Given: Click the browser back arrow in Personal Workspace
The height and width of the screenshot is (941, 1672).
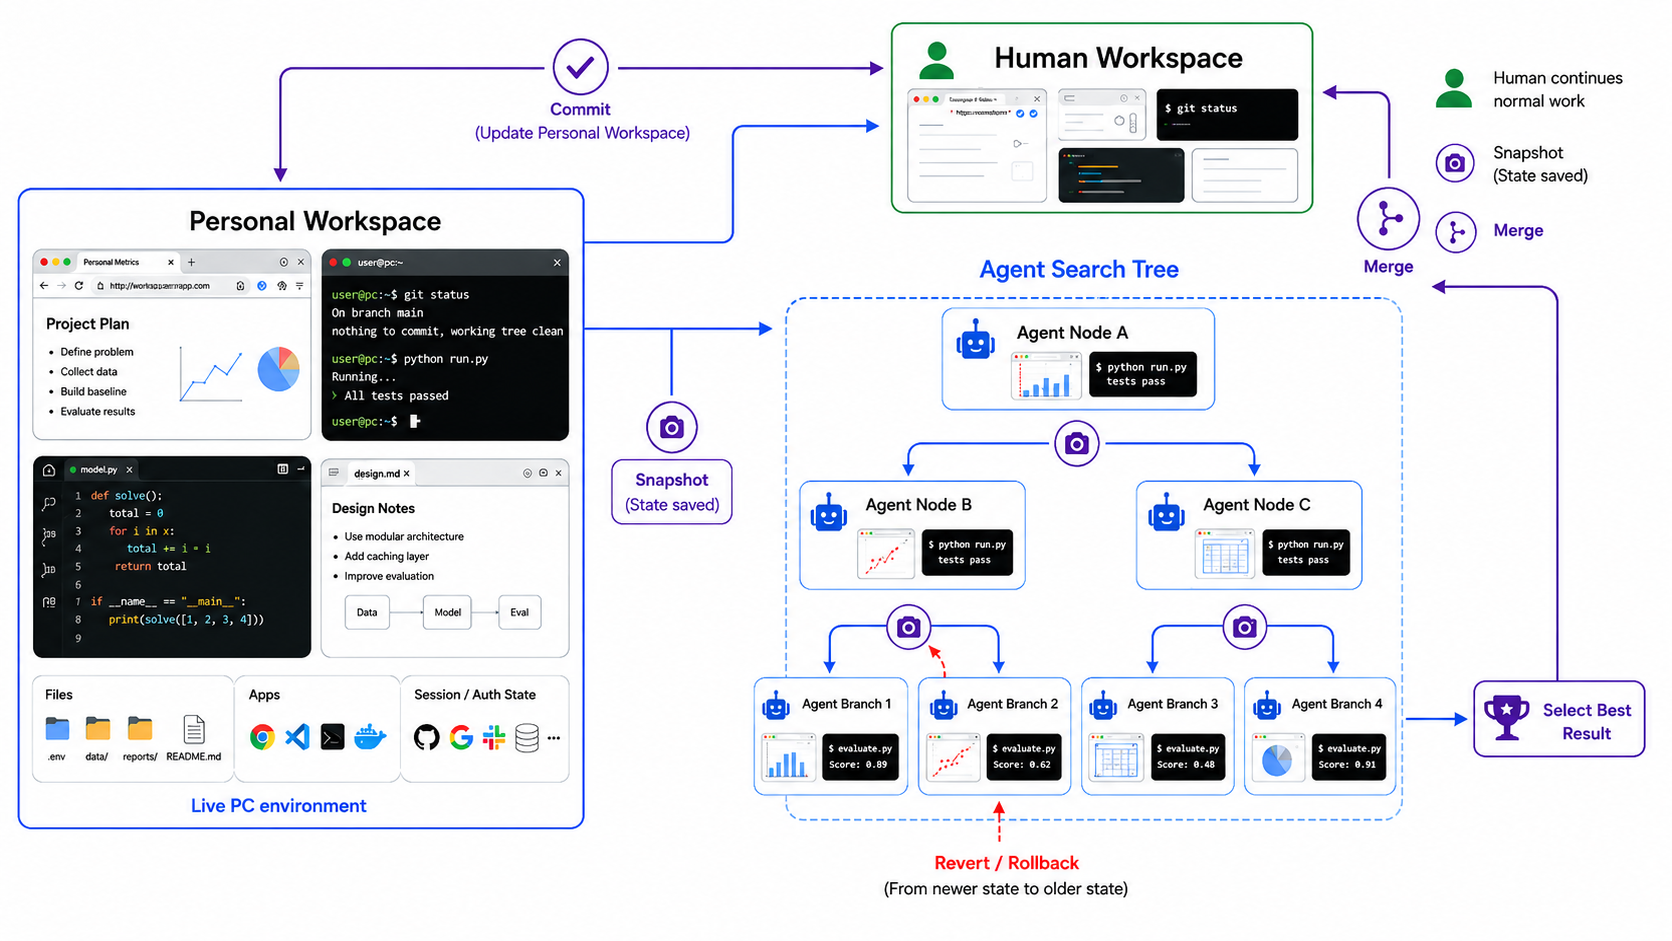Looking at the screenshot, I should [43, 285].
